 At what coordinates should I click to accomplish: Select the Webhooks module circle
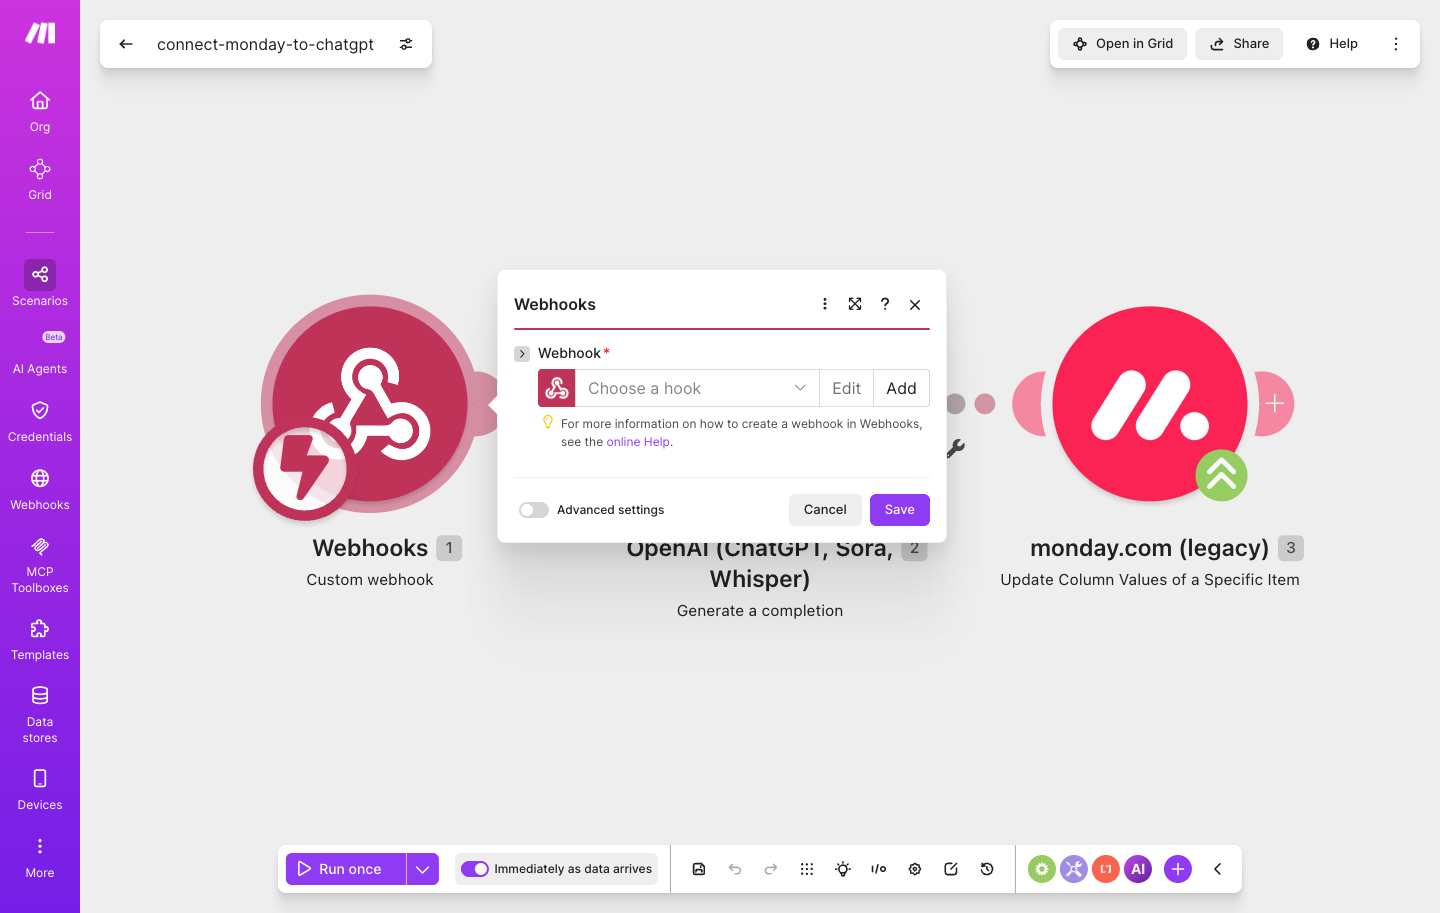(x=370, y=403)
